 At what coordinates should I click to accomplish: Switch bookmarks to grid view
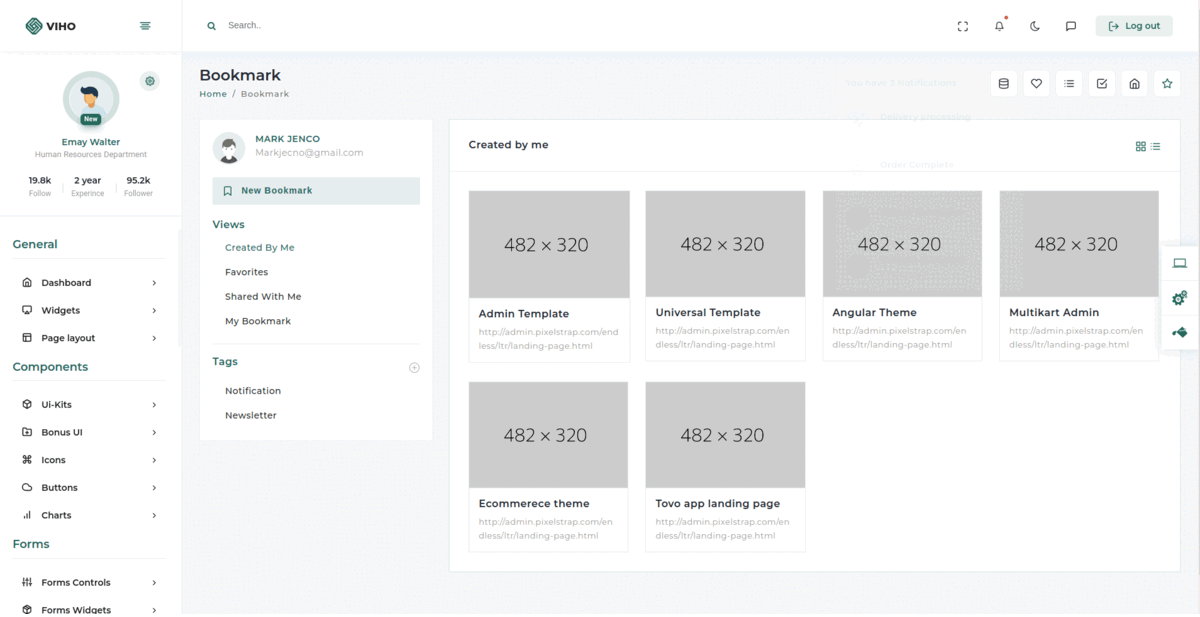pos(1141,147)
